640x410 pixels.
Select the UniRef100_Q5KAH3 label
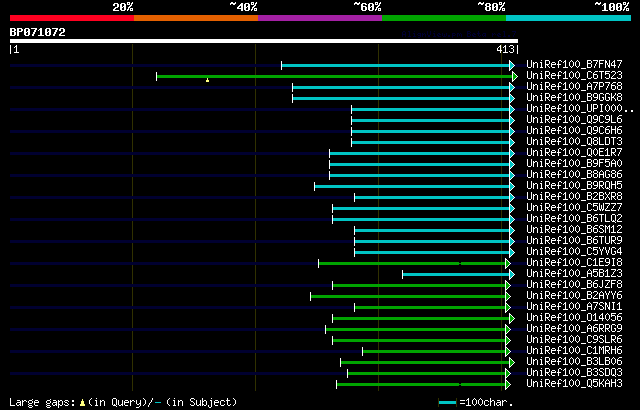point(574,383)
